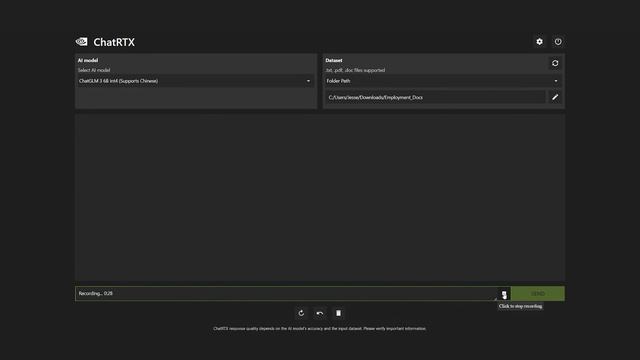The height and width of the screenshot is (360, 640).
Task: Click the 'Dataset' label
Action: click(x=334, y=60)
